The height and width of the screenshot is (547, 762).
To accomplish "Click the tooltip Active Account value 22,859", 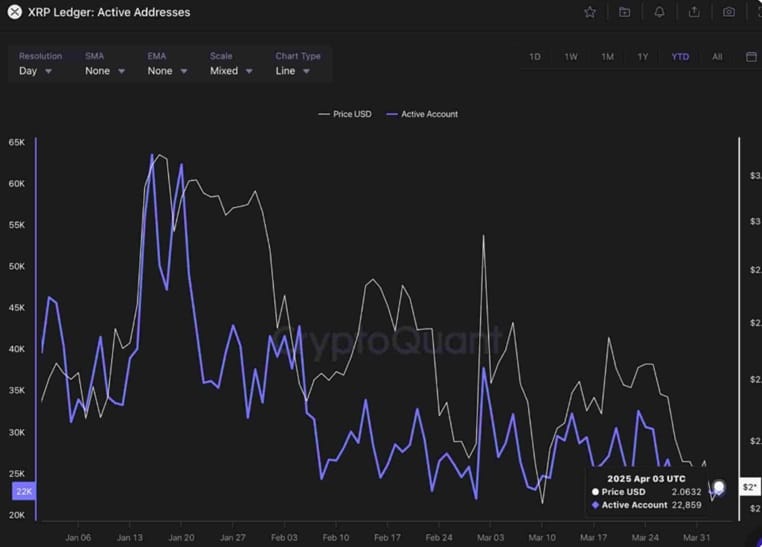I will coord(686,505).
